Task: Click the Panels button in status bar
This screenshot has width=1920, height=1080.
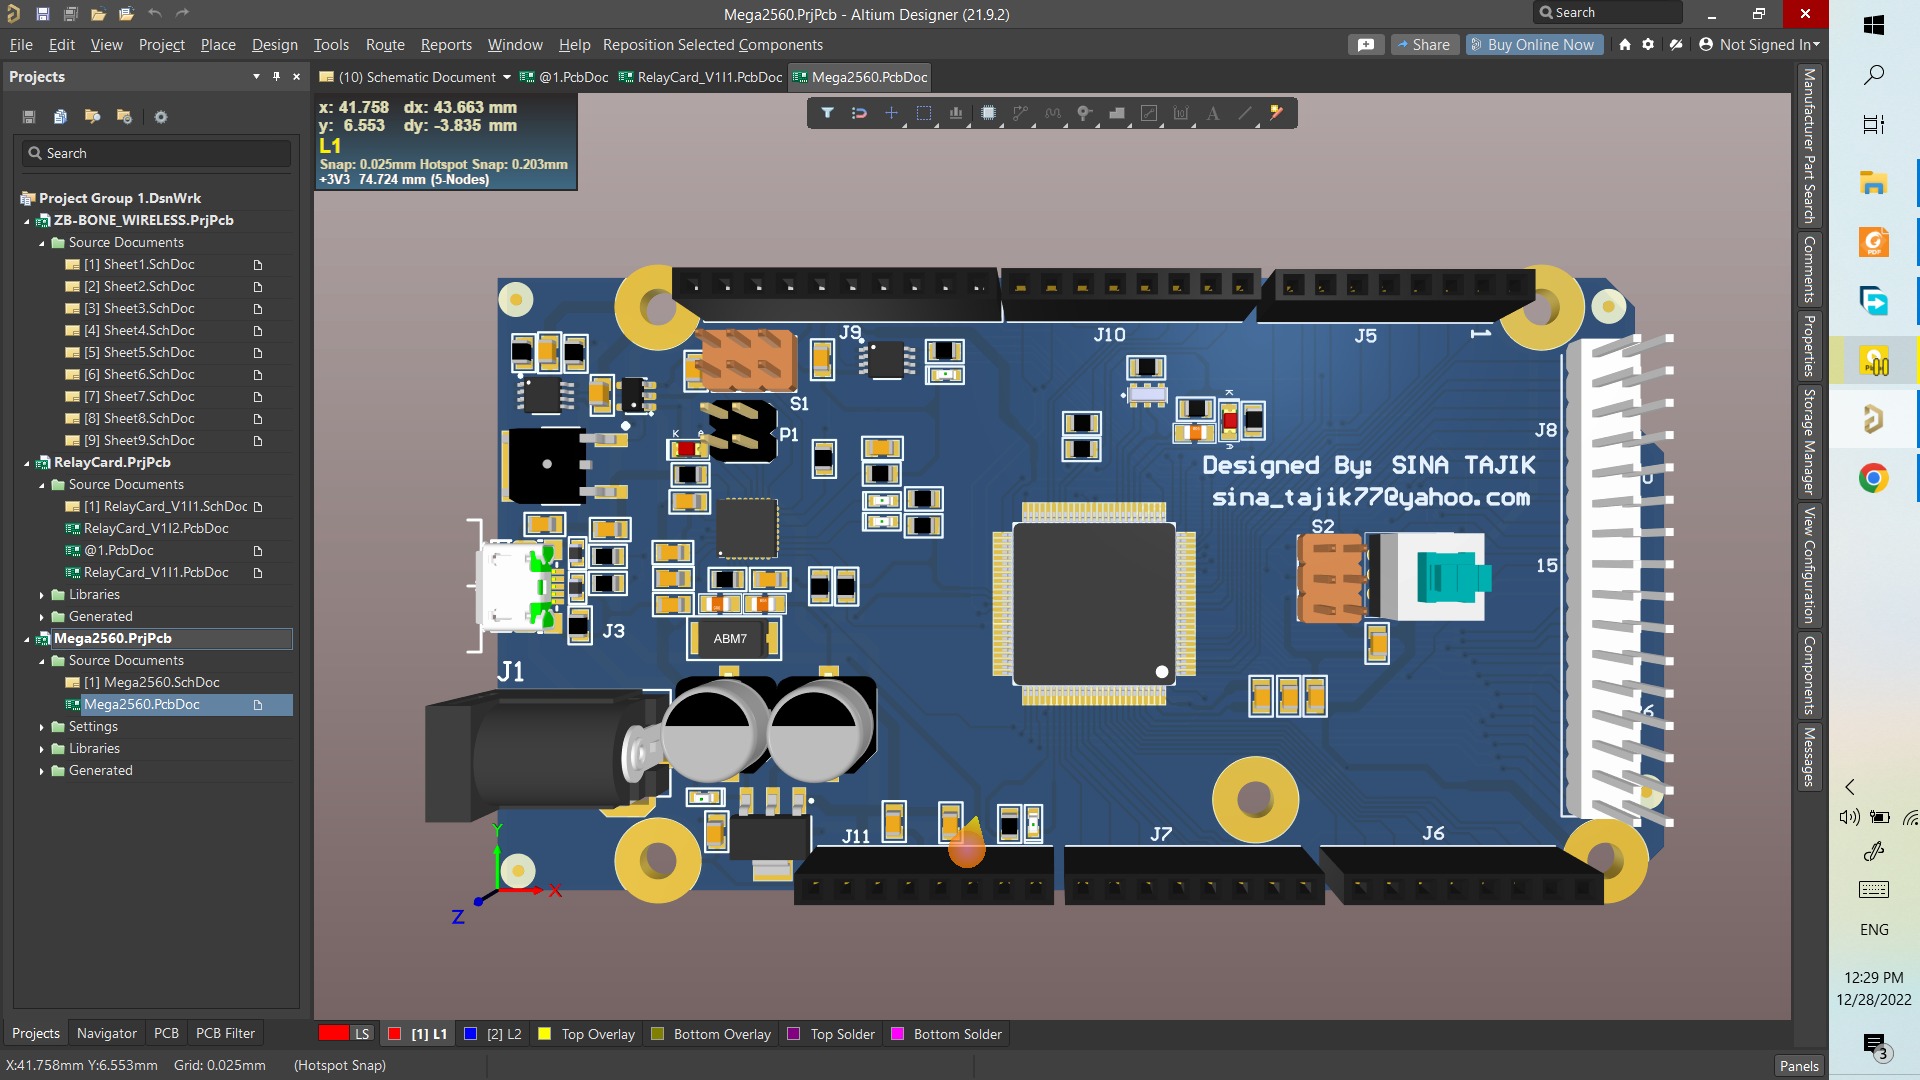Action: [x=1798, y=1065]
